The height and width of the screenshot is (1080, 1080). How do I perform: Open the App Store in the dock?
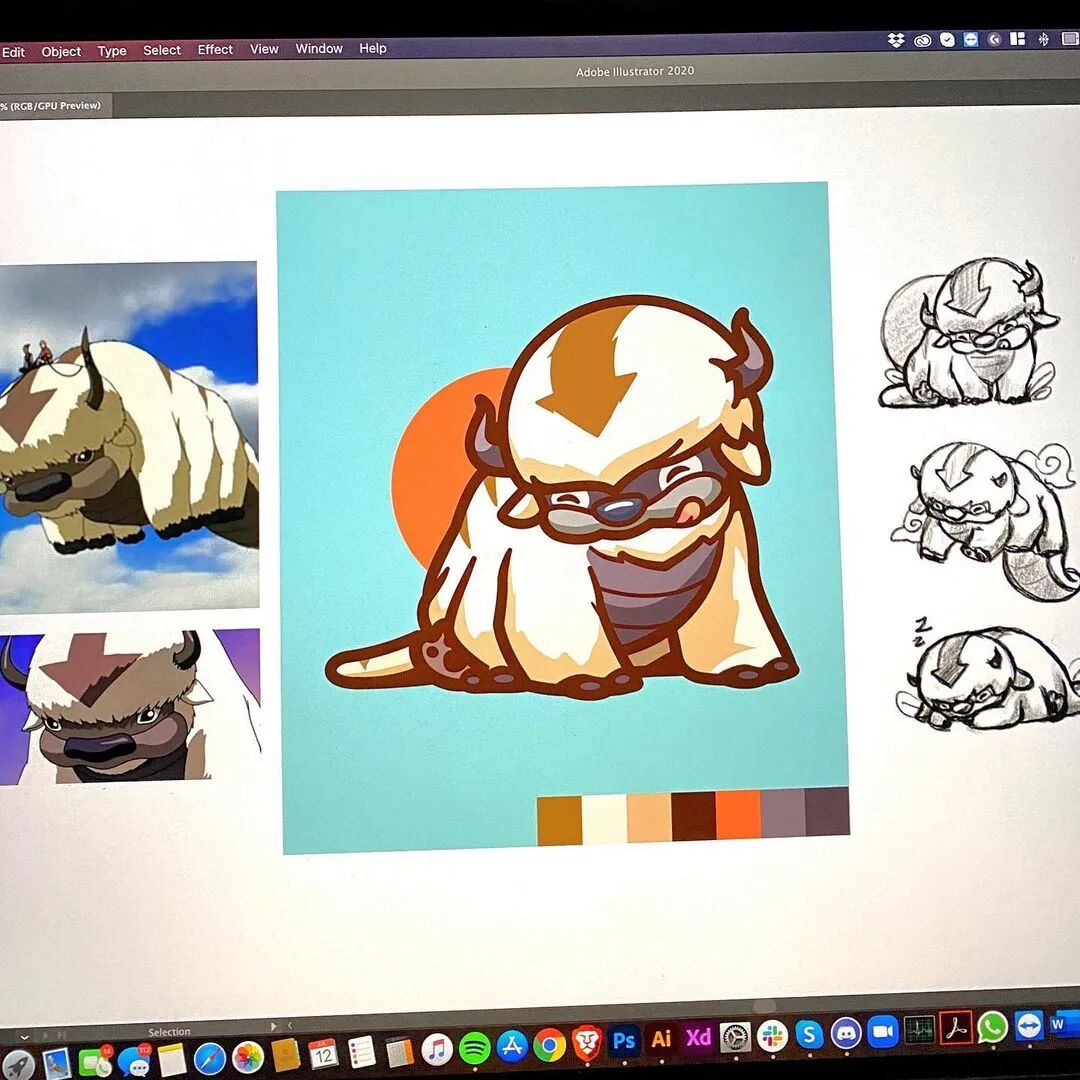(x=512, y=1045)
